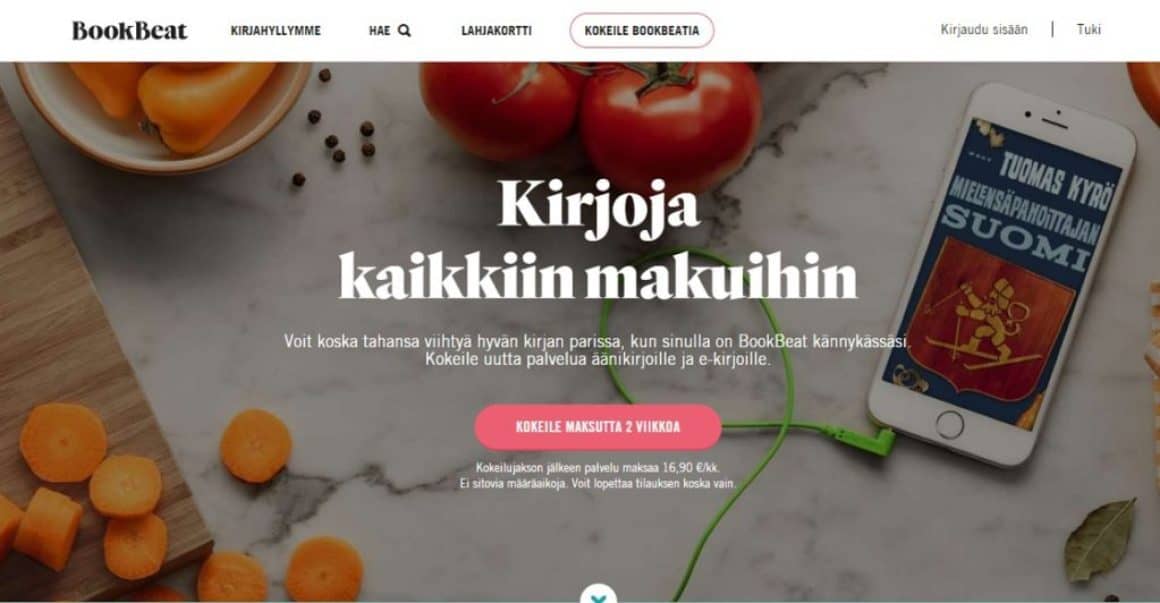Click the scroll-down chevron circle at the page bottom
This screenshot has height=603, width=1160.
598,593
